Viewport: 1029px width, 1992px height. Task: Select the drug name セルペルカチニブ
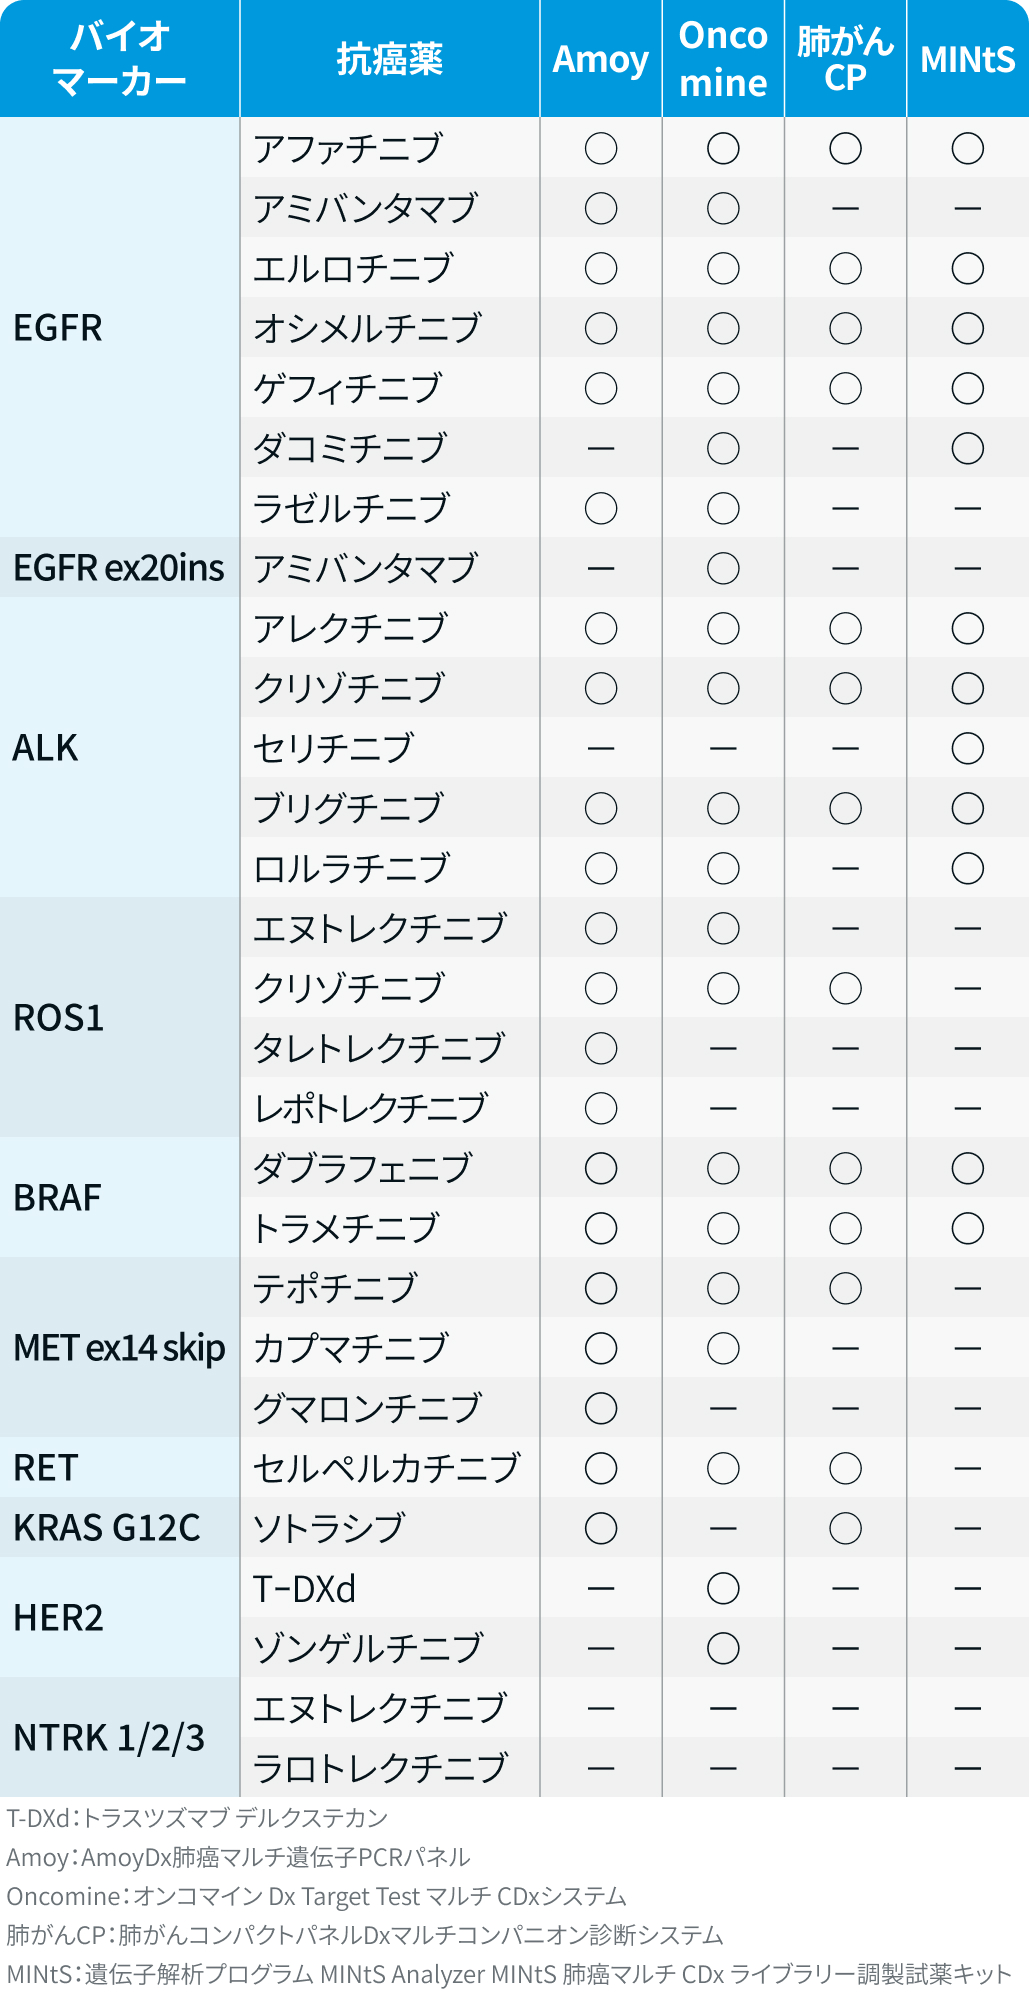click(386, 1469)
